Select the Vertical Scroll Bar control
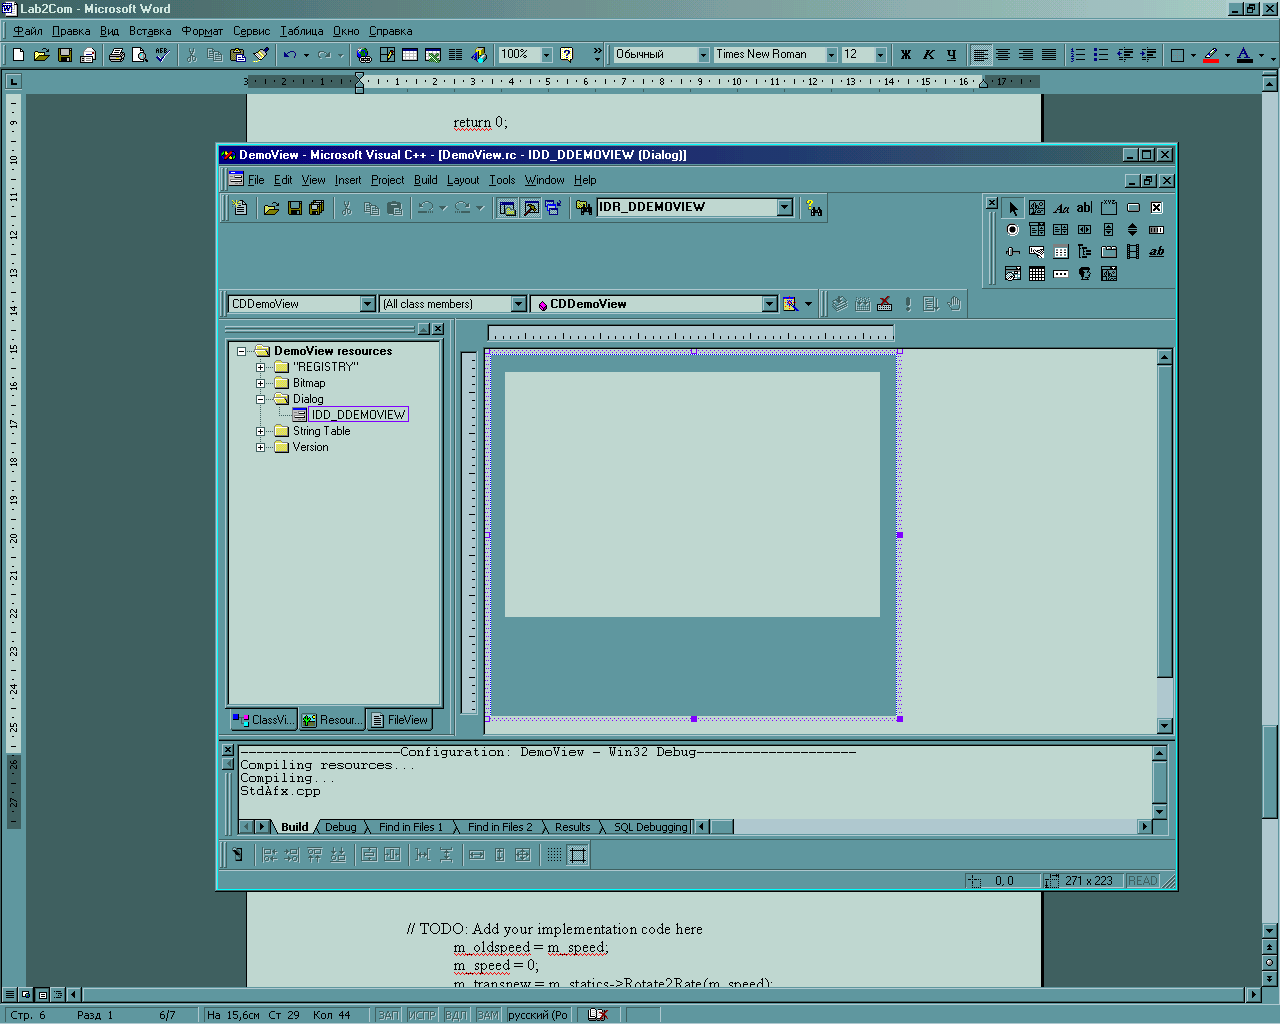Viewport: 1280px width, 1024px height. (1109, 230)
